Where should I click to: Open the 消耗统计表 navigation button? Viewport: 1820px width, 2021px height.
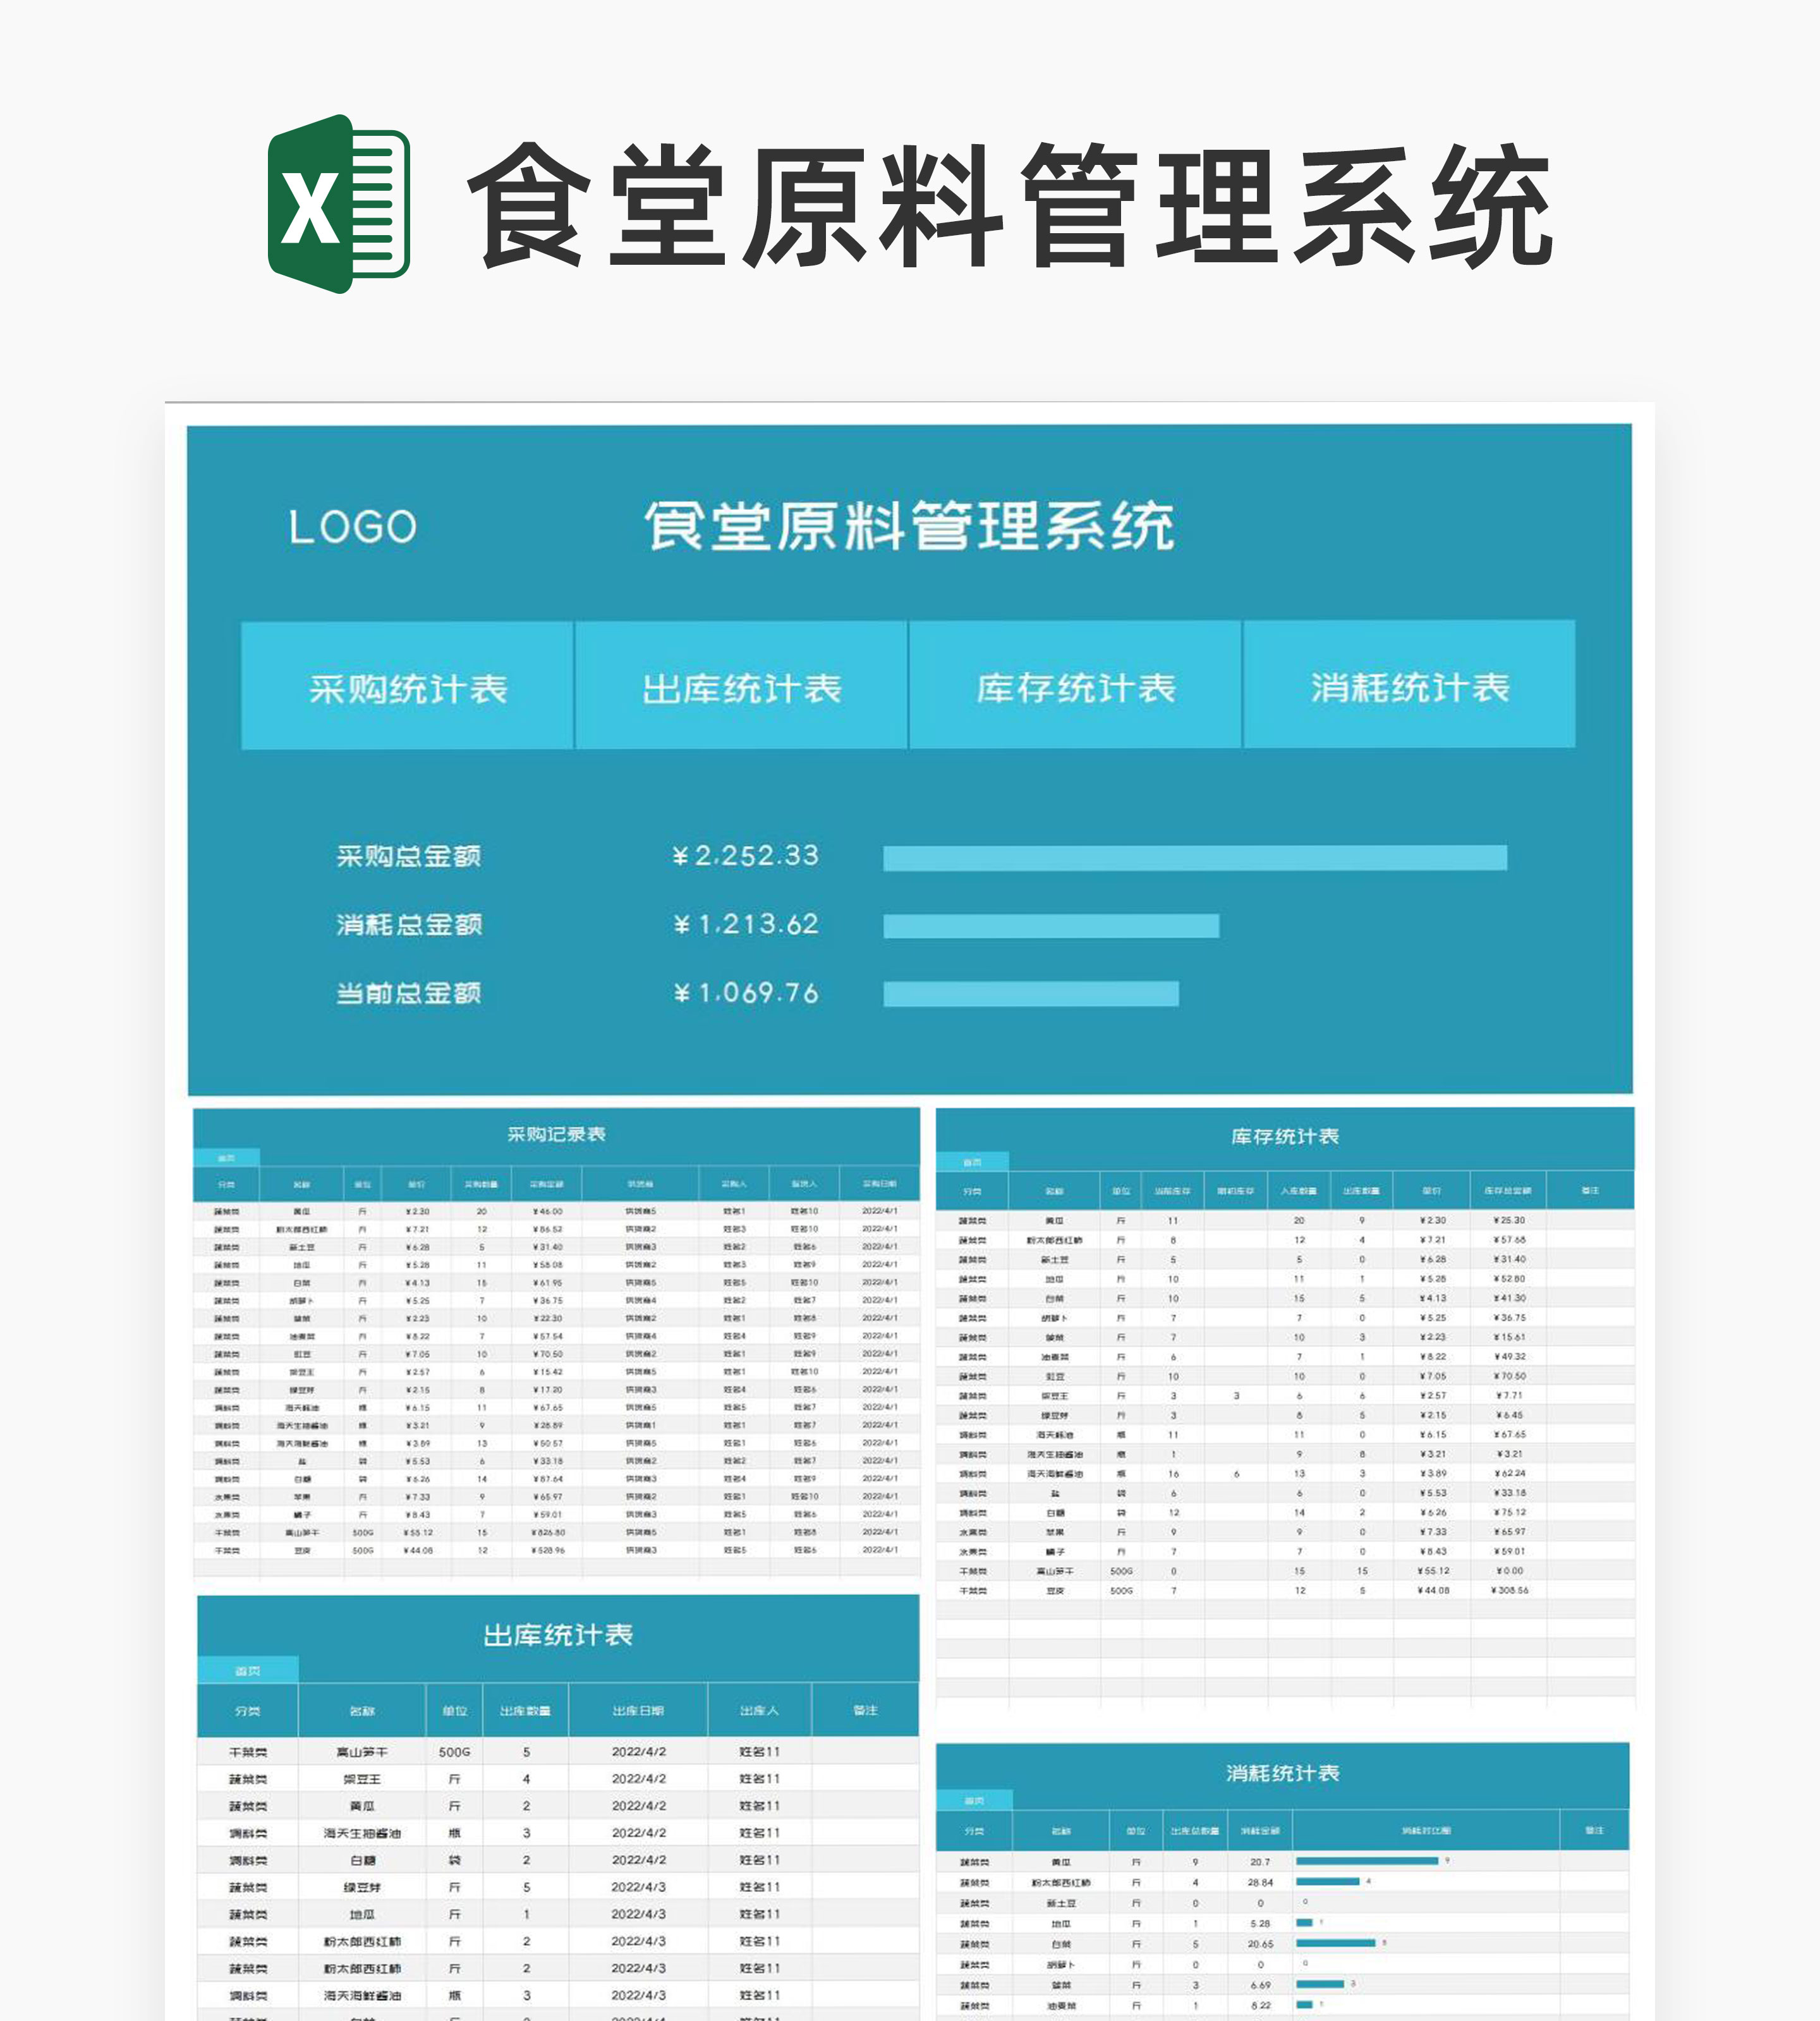1410,689
